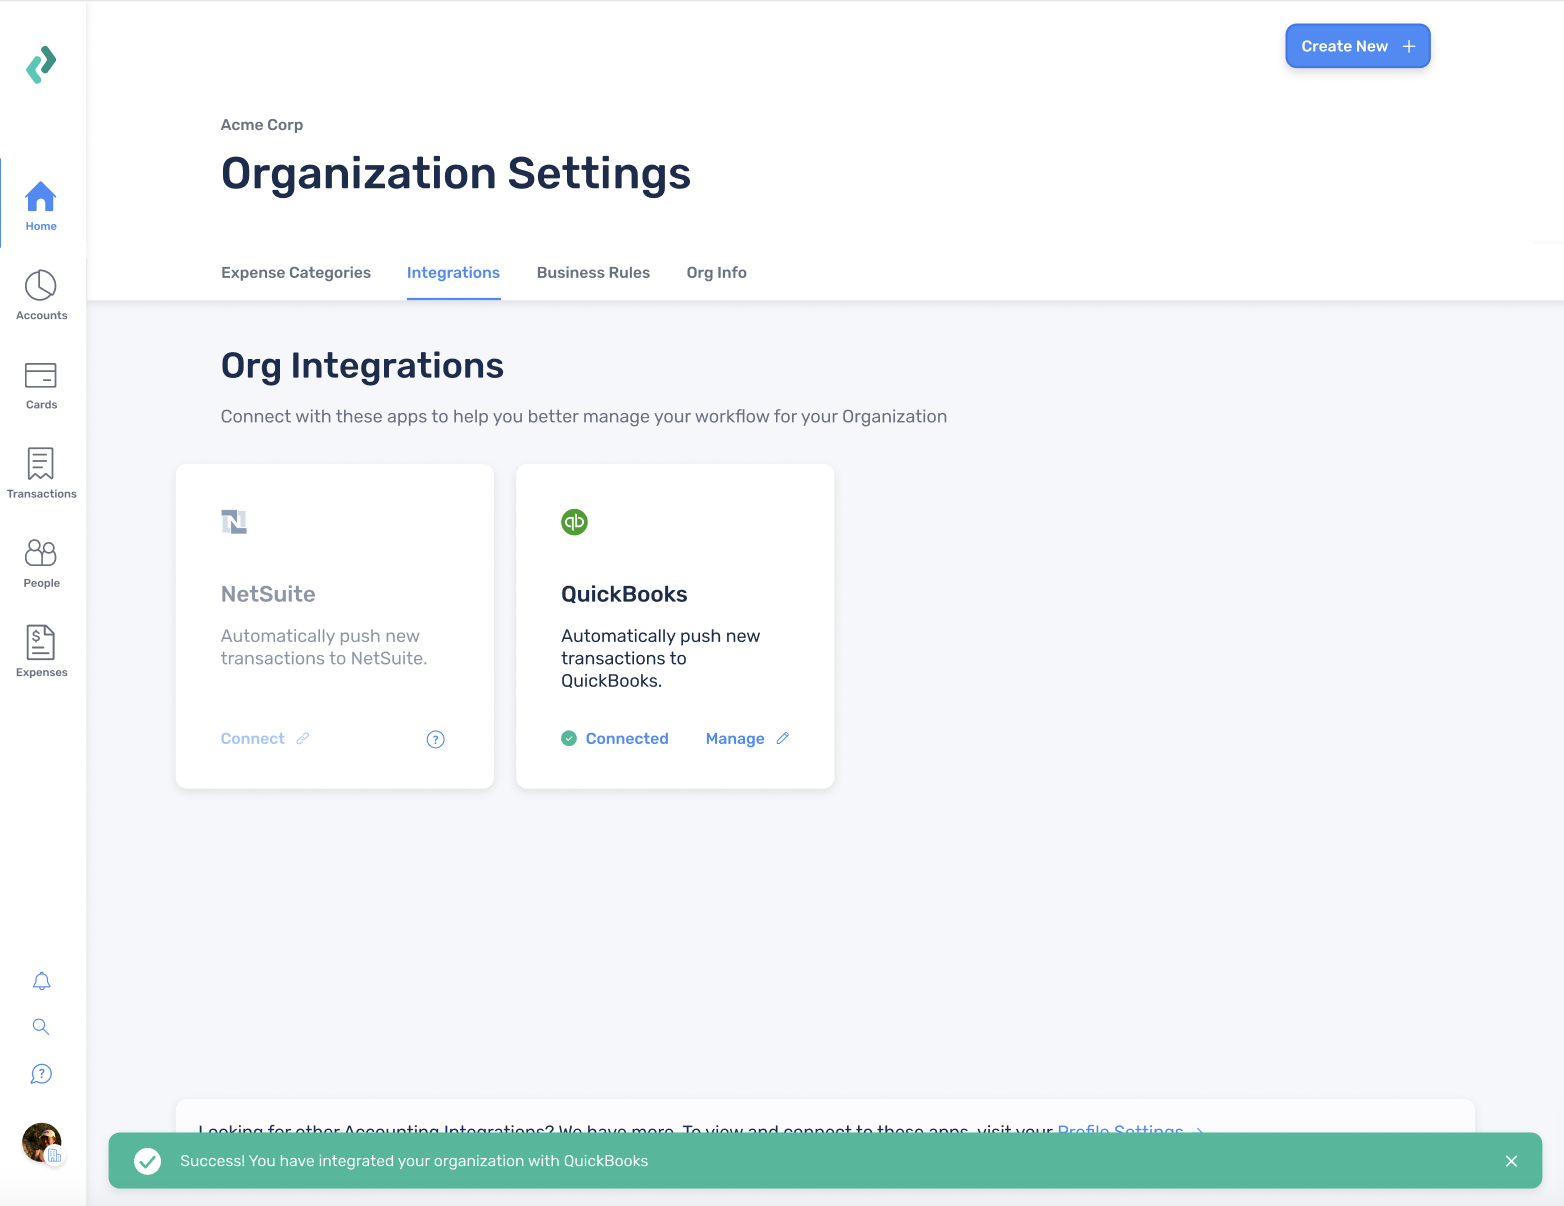The image size is (1564, 1206).
Task: Click the QuickBooks logo icon
Action: tap(574, 522)
